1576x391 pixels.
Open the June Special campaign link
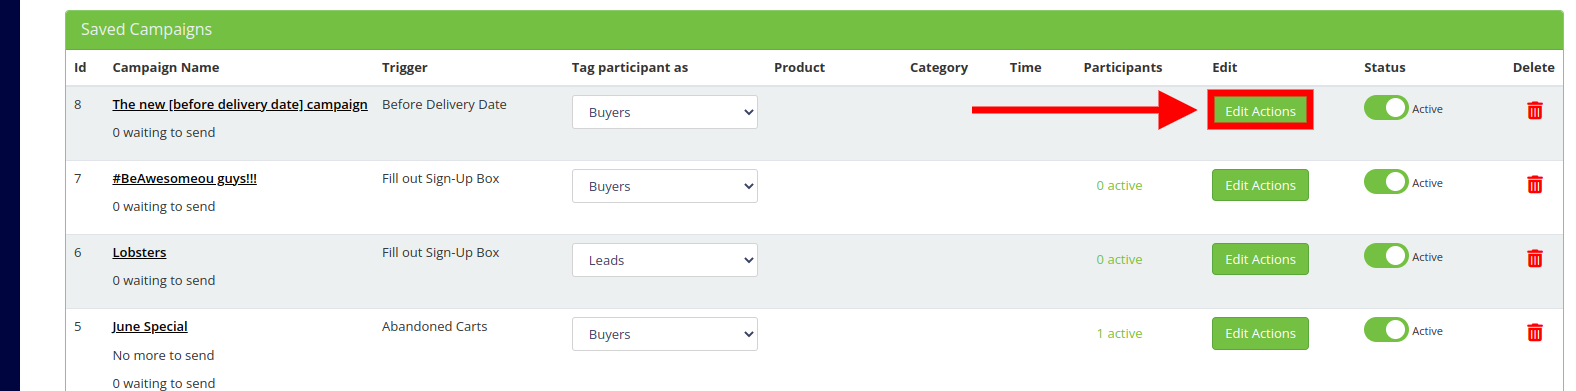[x=150, y=326]
